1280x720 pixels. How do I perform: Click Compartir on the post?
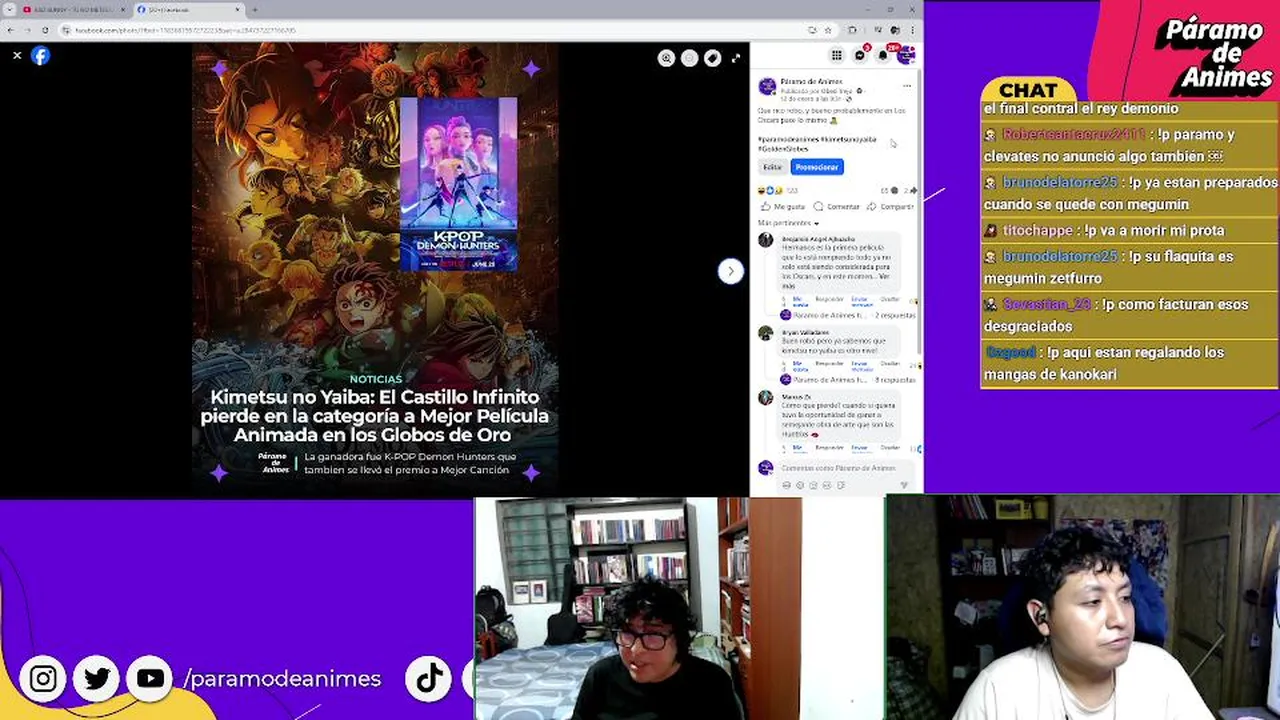[890, 207]
